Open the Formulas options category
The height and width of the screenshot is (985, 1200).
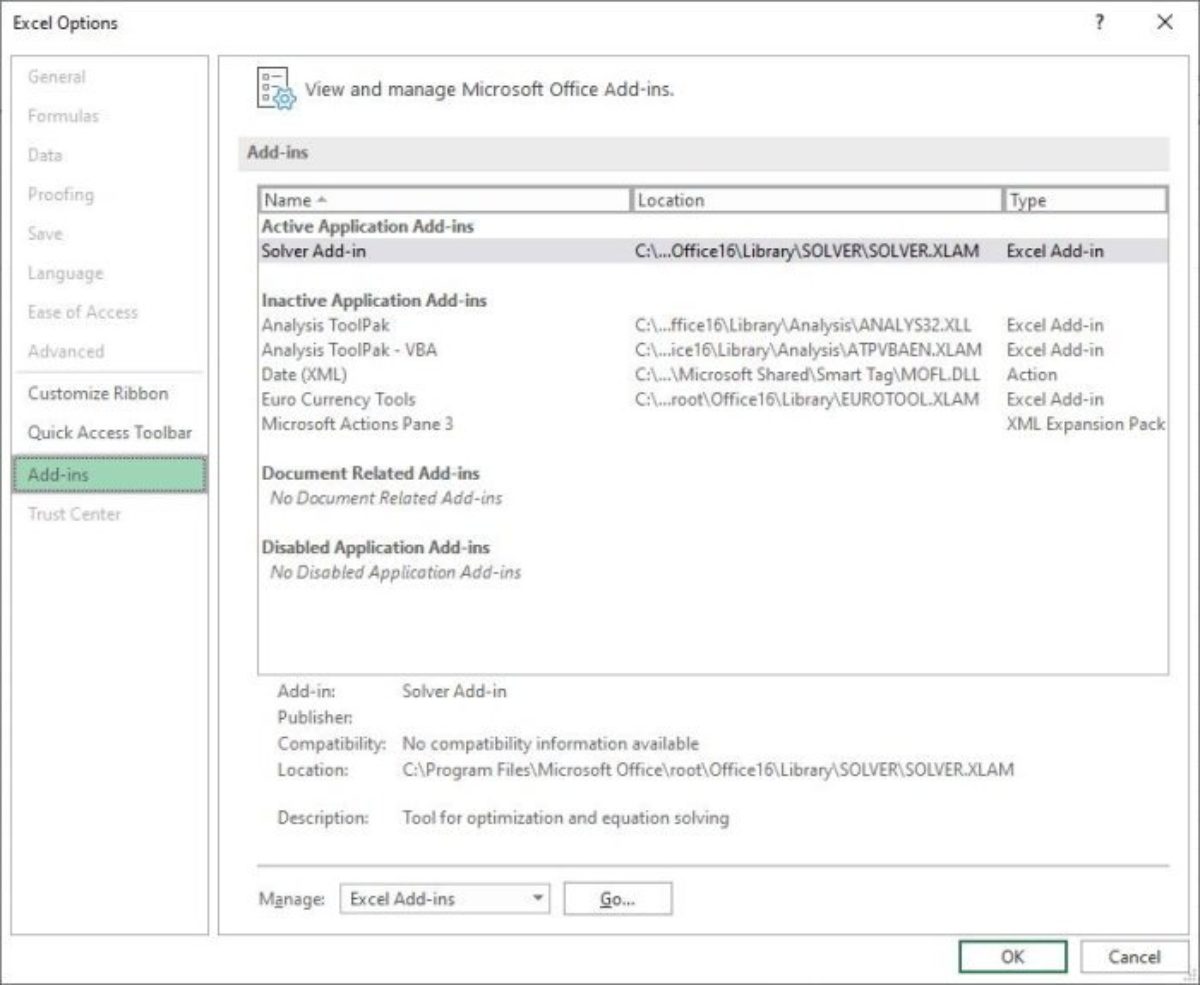[63, 116]
